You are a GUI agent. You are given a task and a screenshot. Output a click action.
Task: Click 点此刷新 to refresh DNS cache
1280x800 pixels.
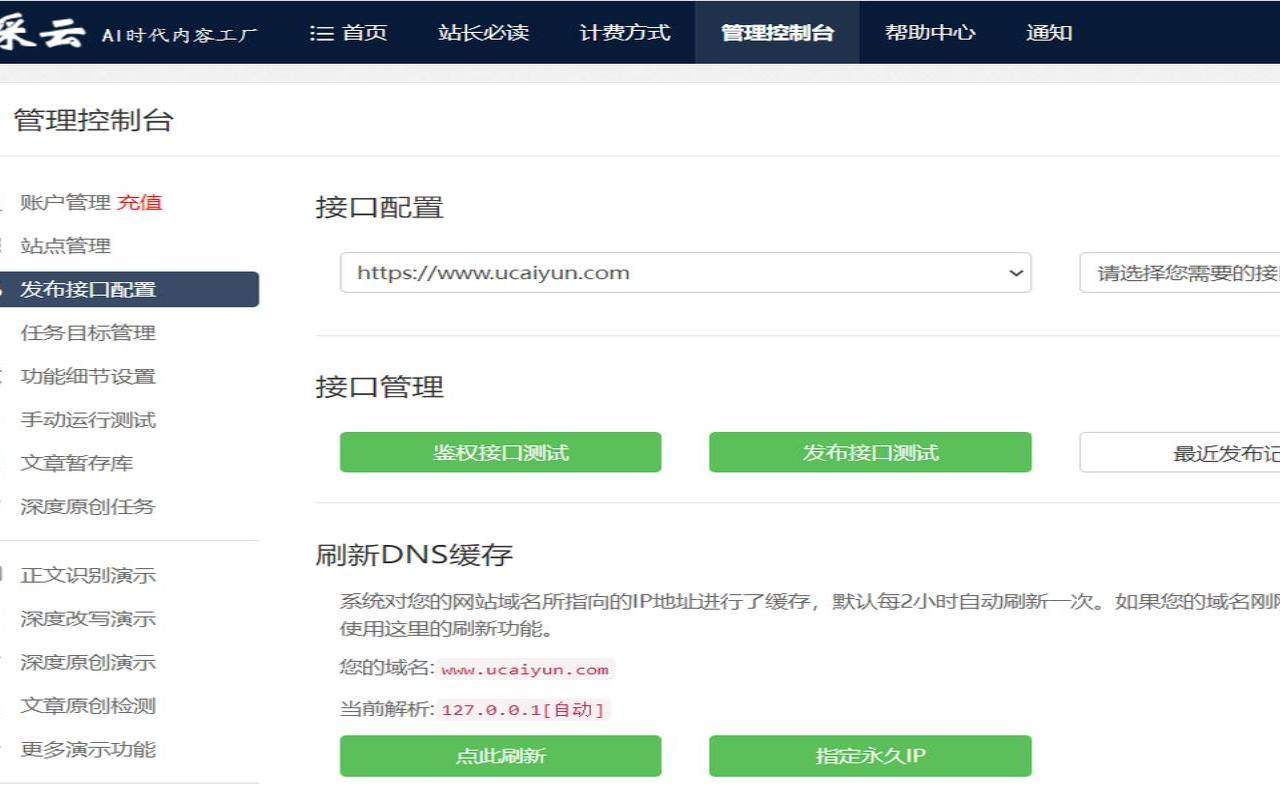[500, 756]
